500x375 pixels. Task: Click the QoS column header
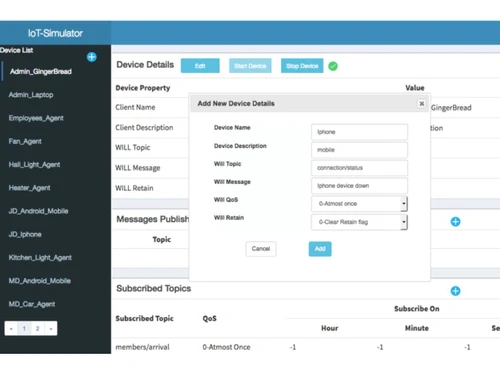pyautogui.click(x=209, y=318)
